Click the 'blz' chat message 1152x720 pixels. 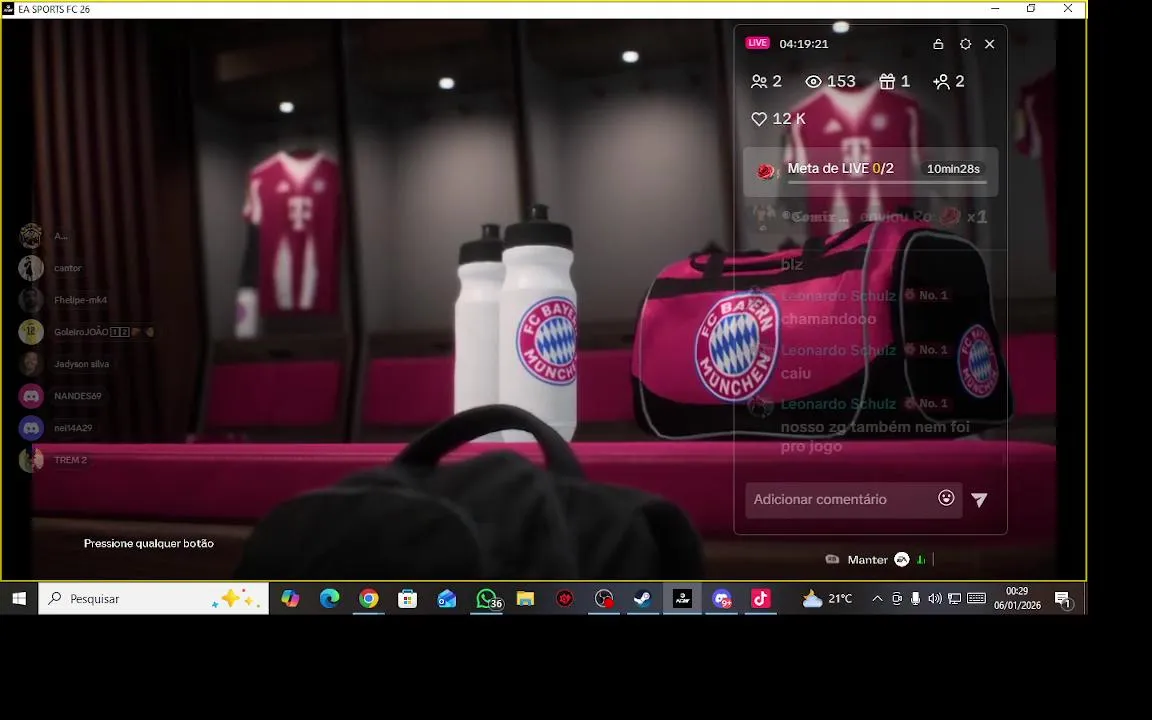point(791,264)
